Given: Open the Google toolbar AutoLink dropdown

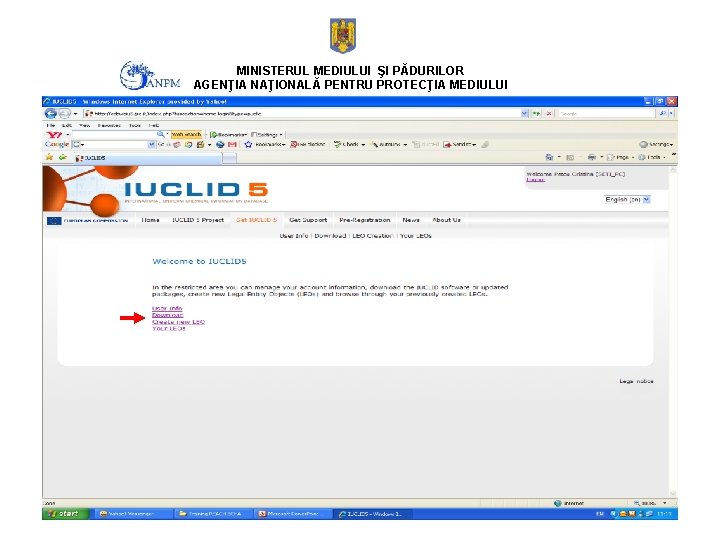Looking at the screenshot, I should [x=389, y=144].
